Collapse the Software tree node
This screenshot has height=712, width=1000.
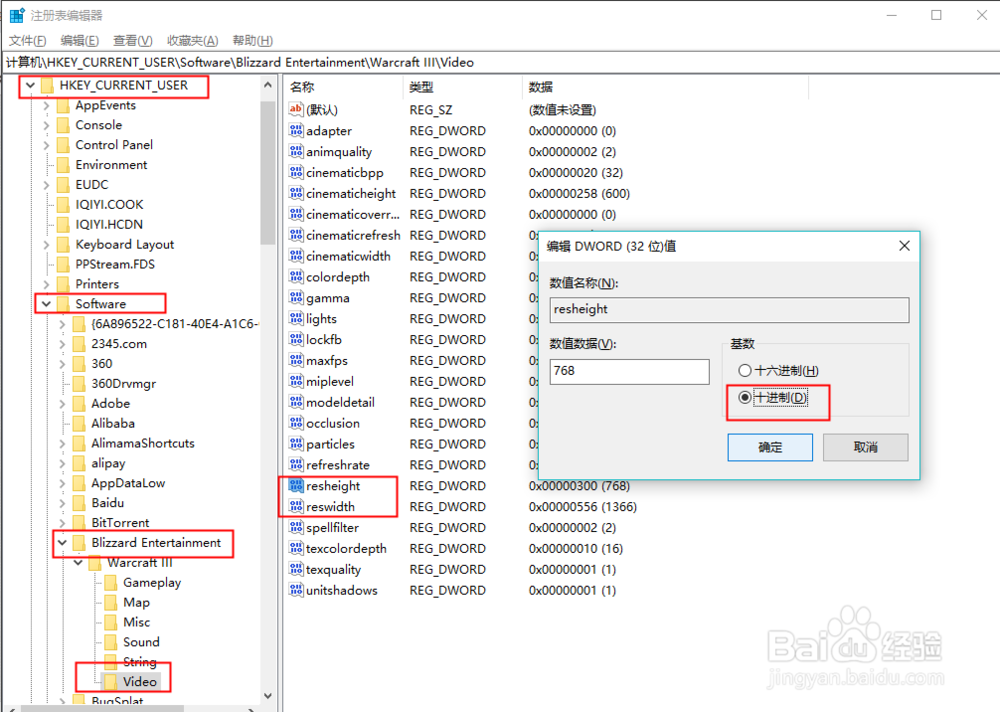tap(46, 304)
